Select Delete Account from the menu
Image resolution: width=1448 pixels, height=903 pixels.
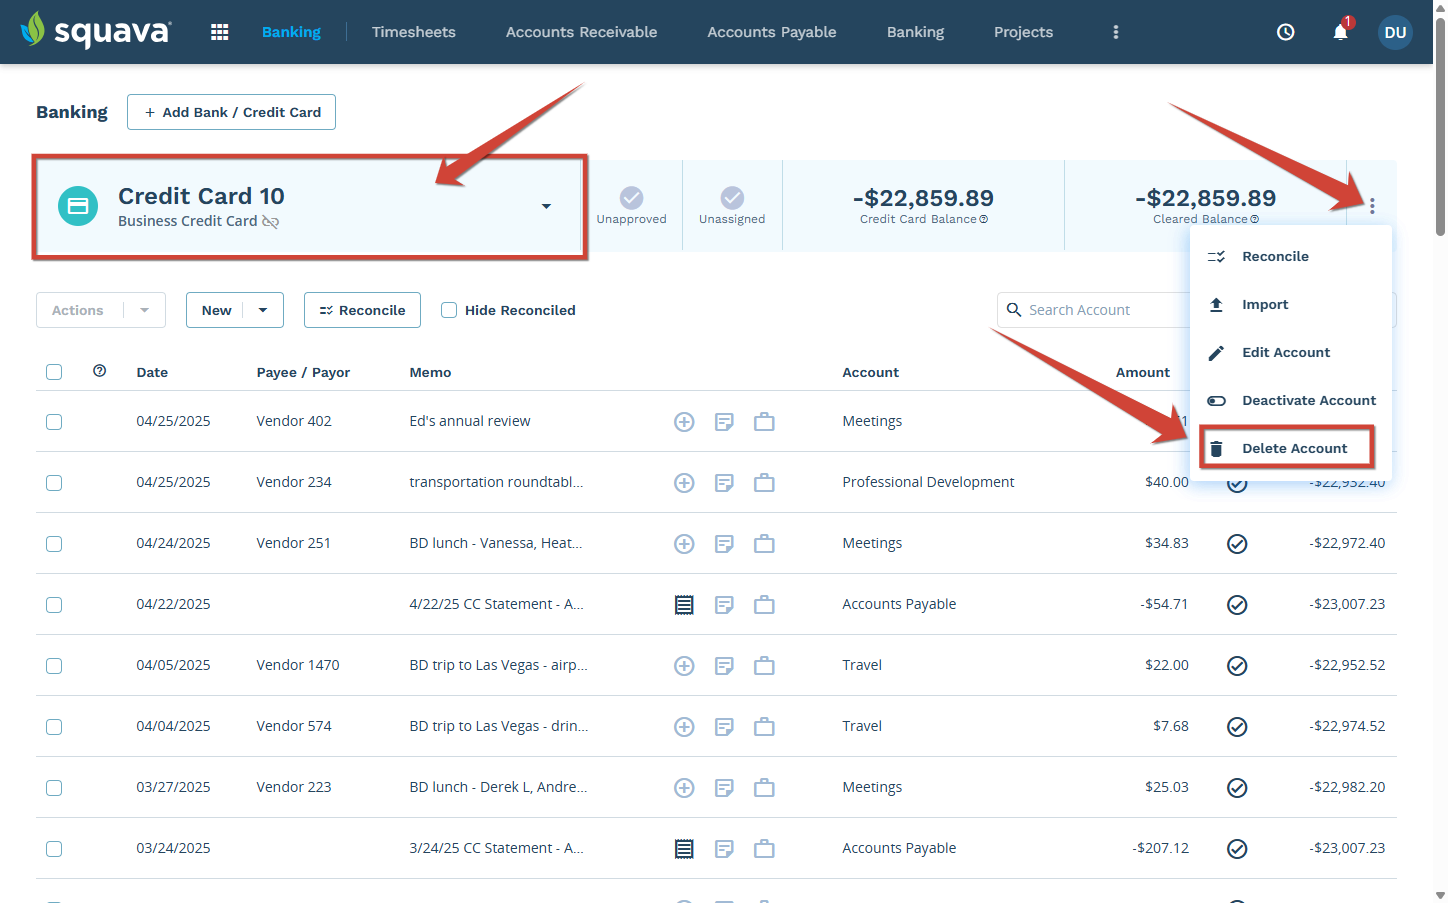click(x=1294, y=448)
